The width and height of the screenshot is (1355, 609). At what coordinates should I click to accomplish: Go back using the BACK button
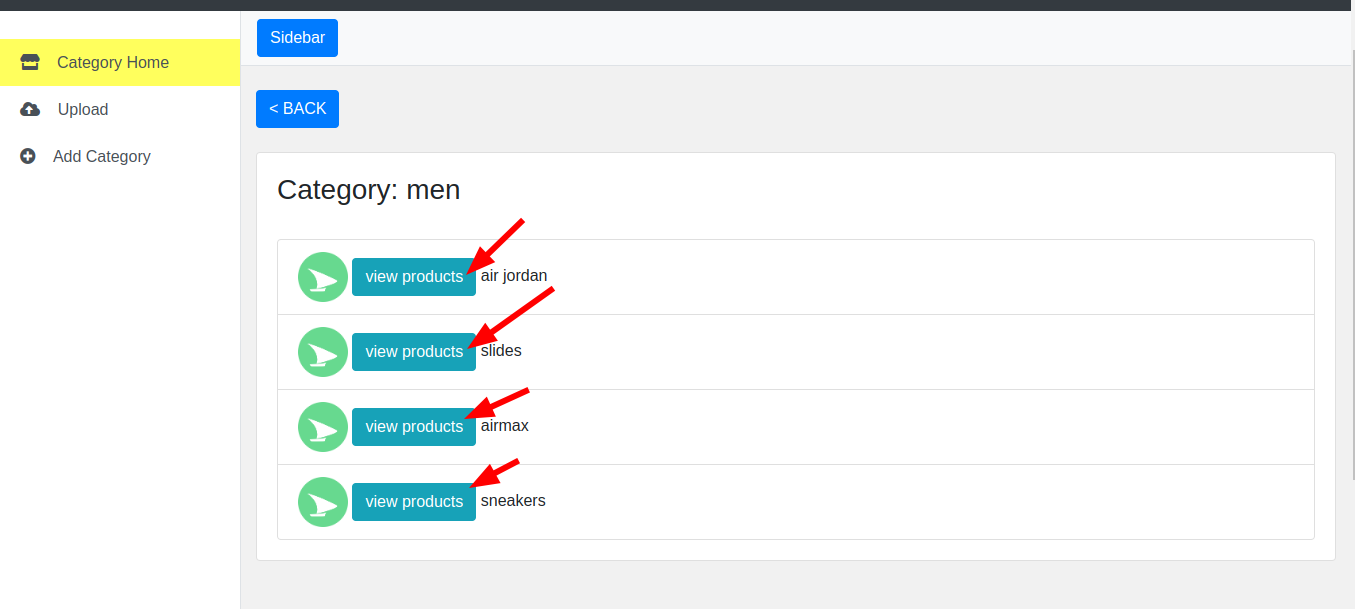[x=297, y=108]
